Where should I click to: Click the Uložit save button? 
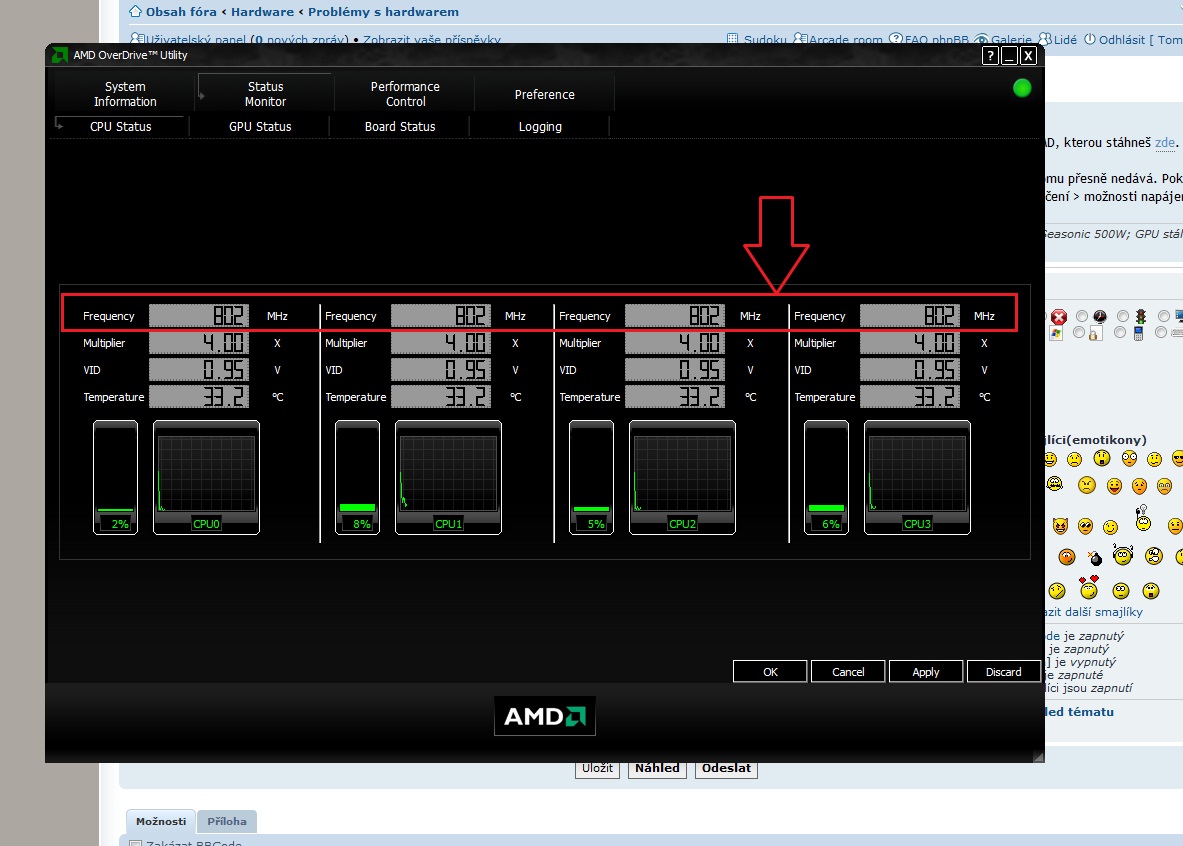point(598,768)
